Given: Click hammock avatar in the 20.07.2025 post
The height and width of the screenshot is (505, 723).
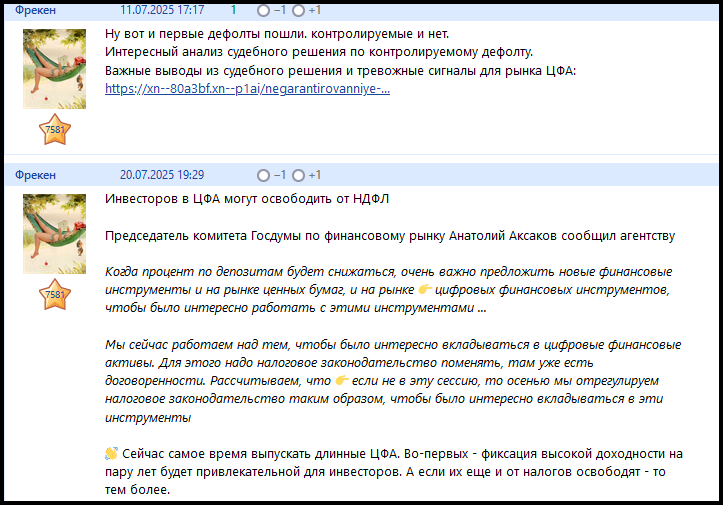Looking at the screenshot, I should tap(54, 234).
